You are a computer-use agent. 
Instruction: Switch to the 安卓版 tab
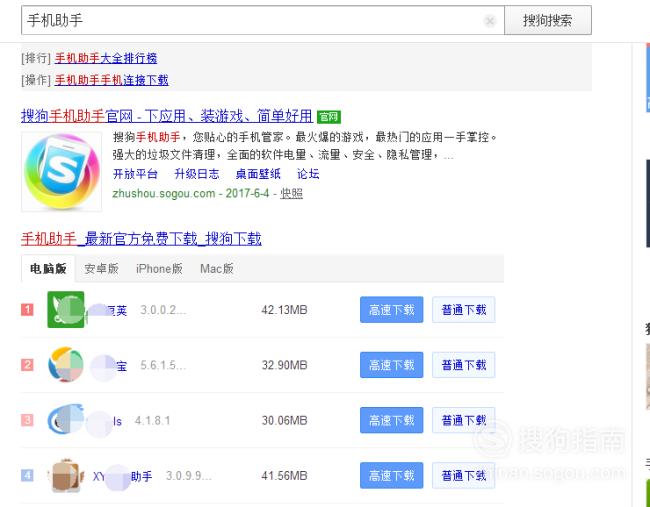(x=102, y=269)
